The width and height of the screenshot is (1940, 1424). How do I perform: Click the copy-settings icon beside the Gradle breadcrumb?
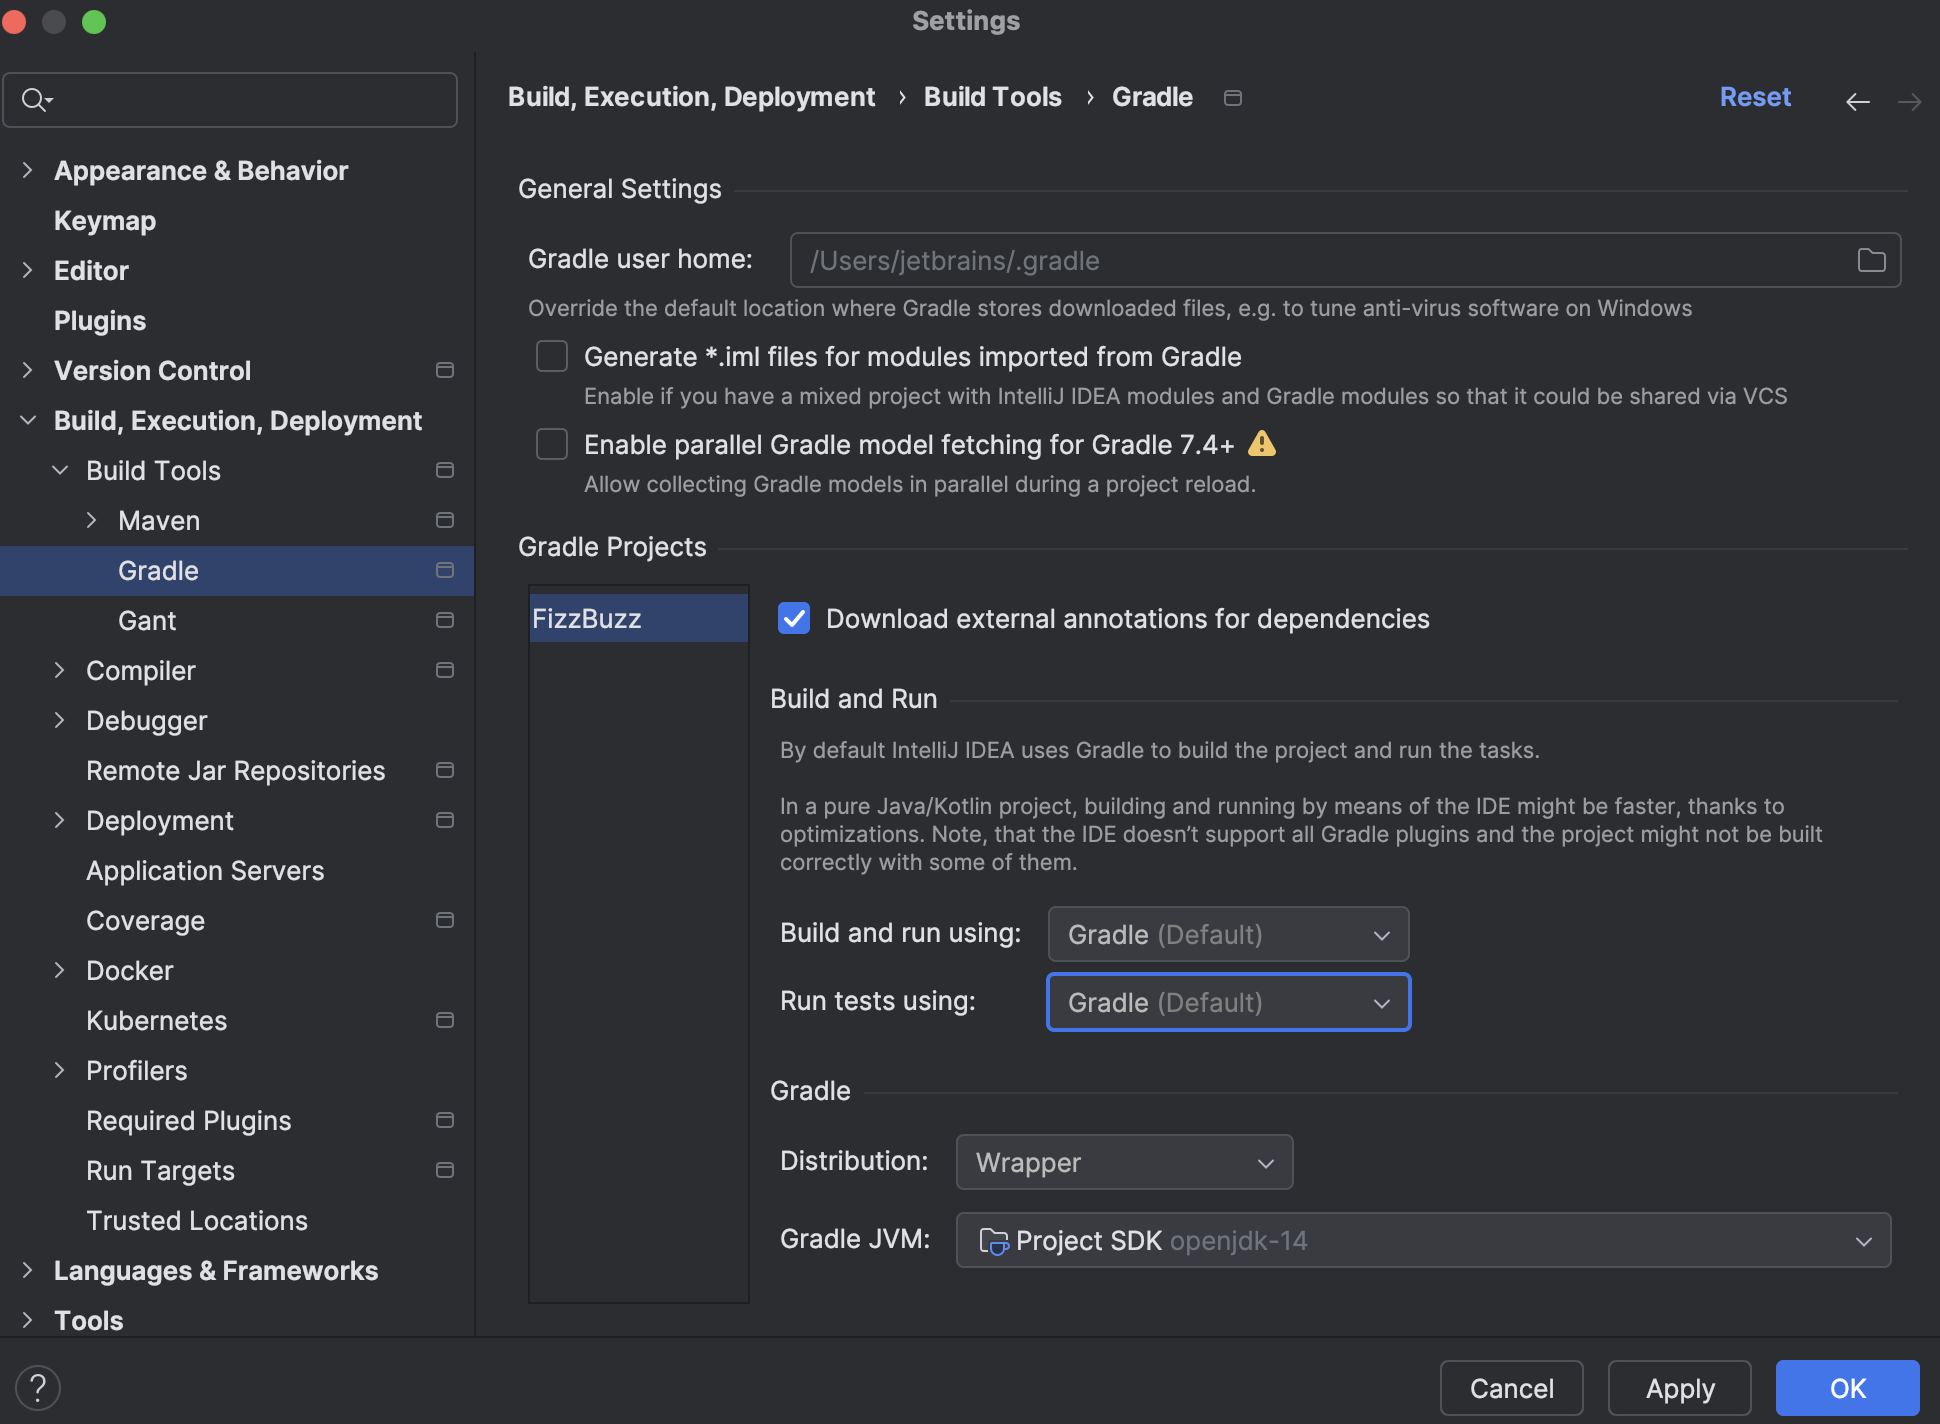1232,97
